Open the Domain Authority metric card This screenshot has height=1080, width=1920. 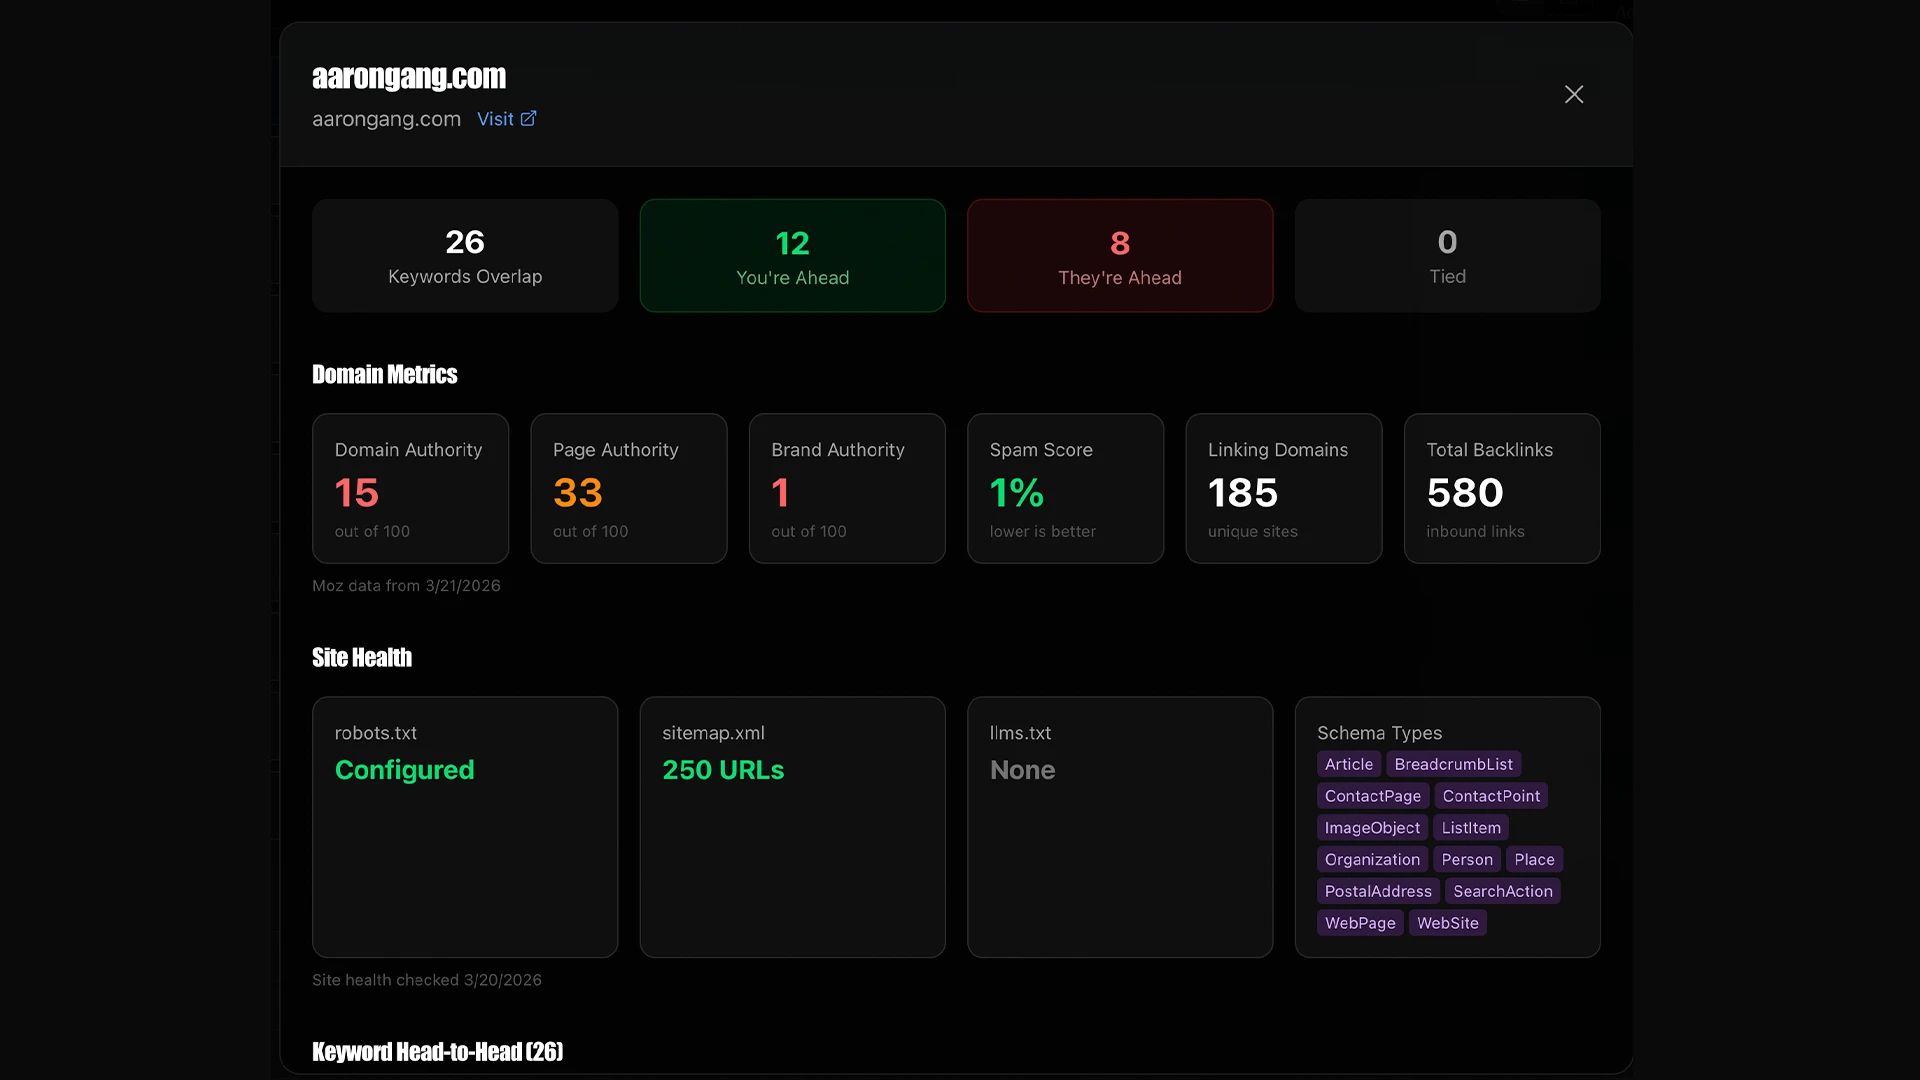pyautogui.click(x=410, y=488)
